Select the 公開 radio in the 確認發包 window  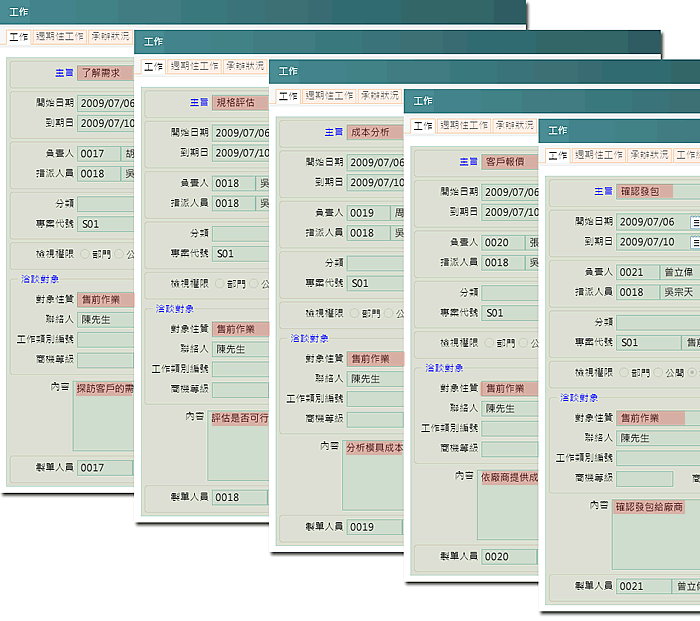[658, 372]
